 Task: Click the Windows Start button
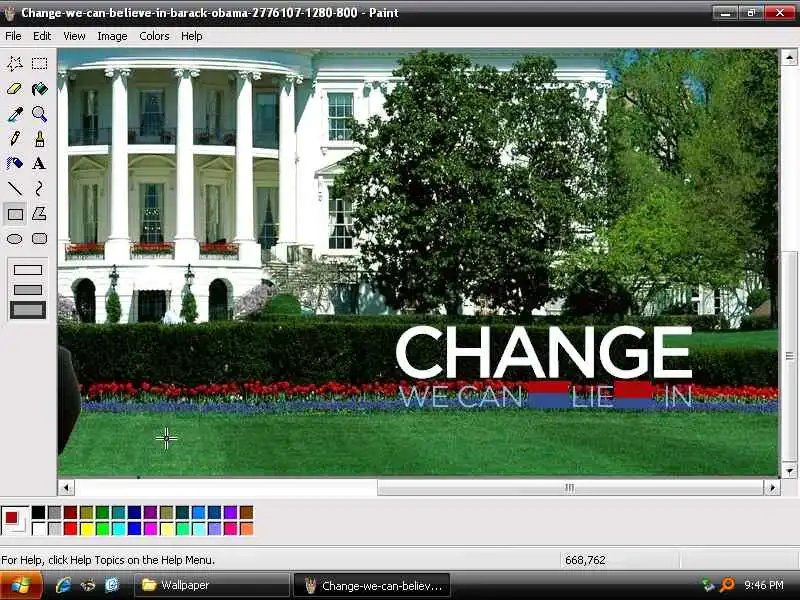[x=21, y=585]
